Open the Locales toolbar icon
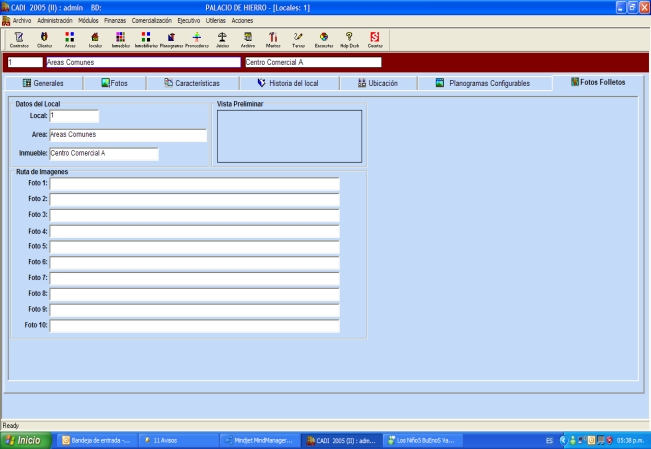 [x=95, y=39]
